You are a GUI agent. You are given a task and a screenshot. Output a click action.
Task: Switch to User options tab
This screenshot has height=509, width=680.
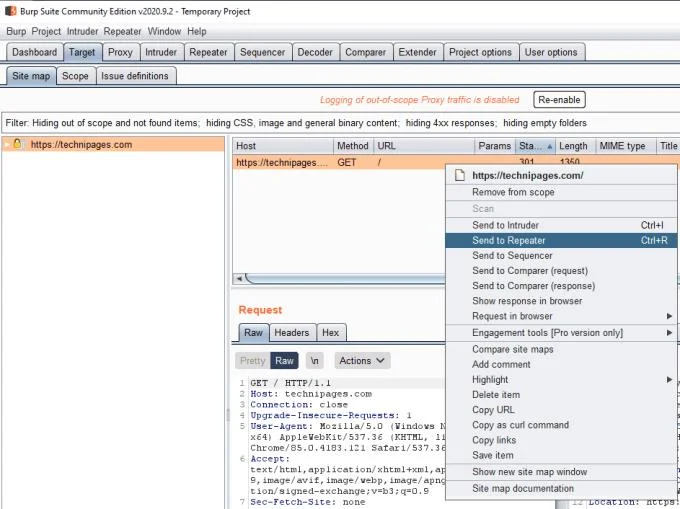point(551,52)
